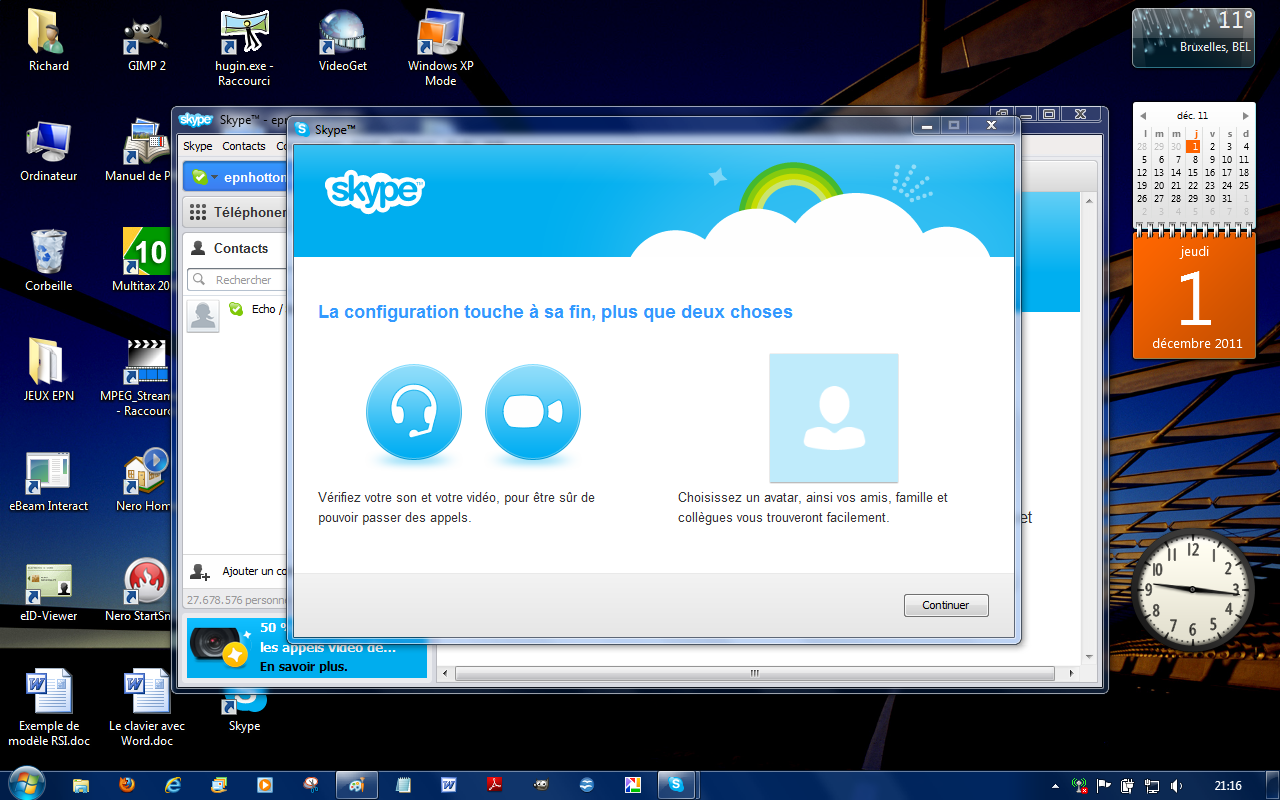1280x800 pixels.
Task: Click the Echo contact avatar picture
Action: (203, 316)
